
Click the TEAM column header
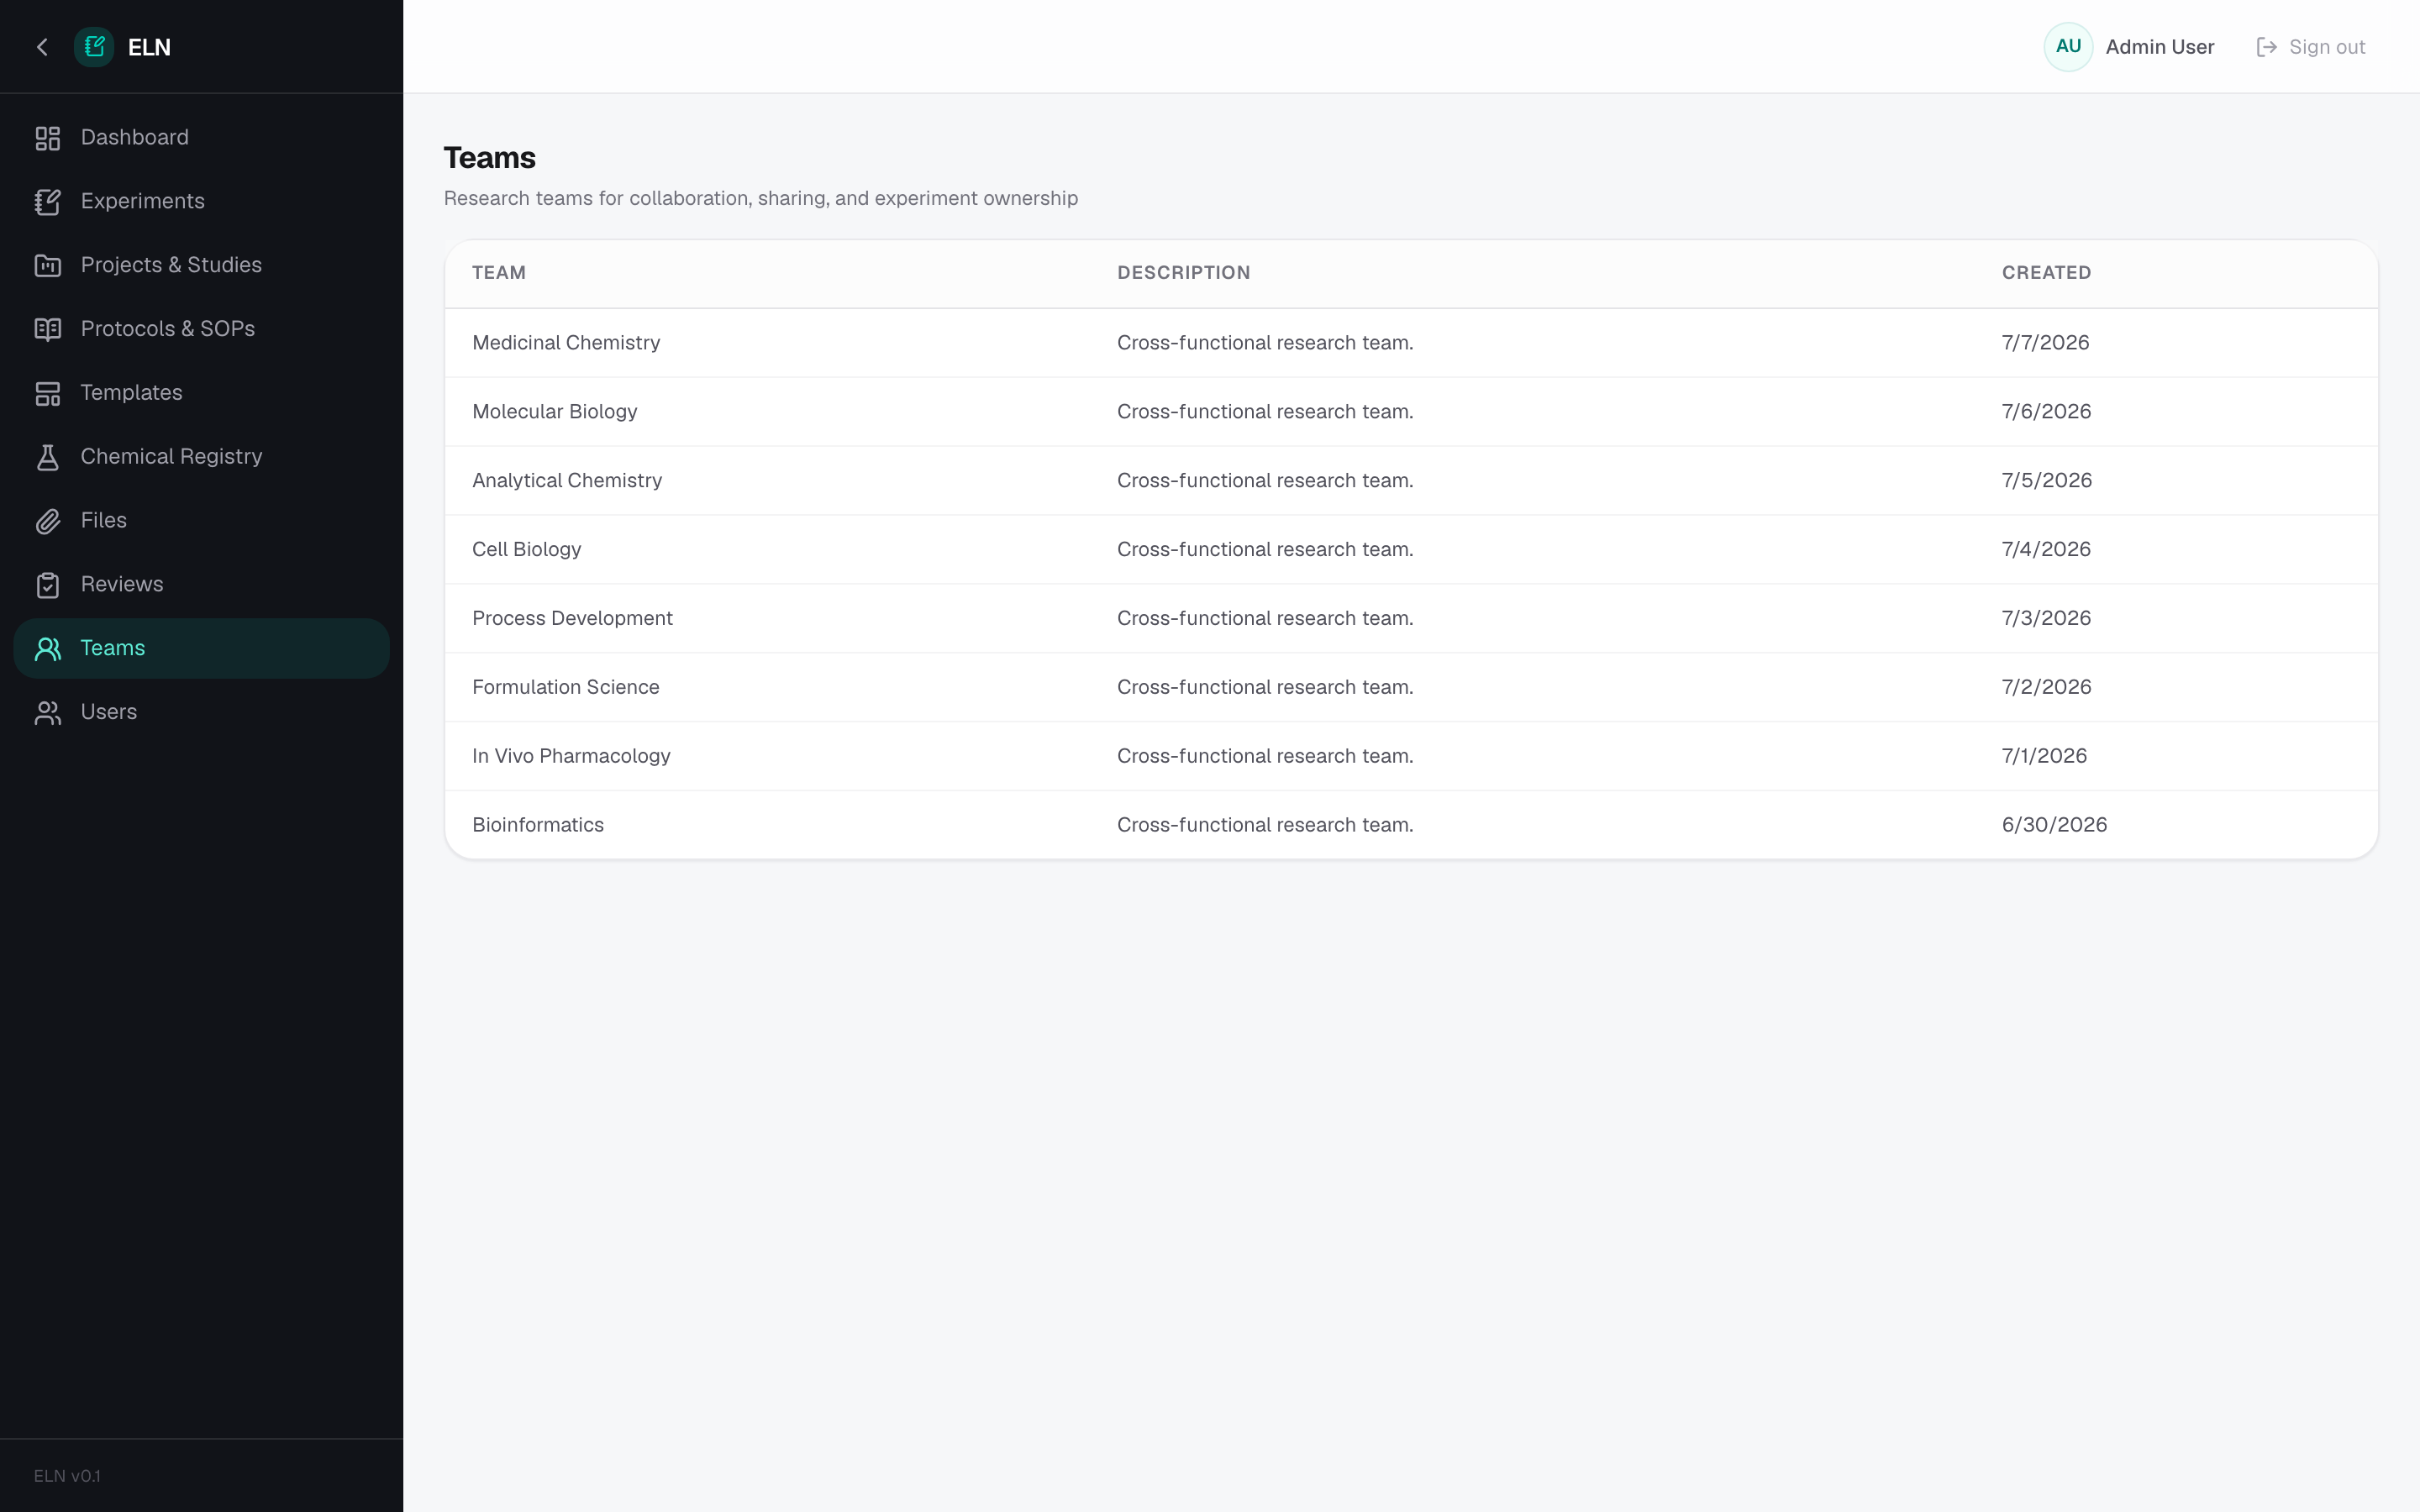point(499,273)
